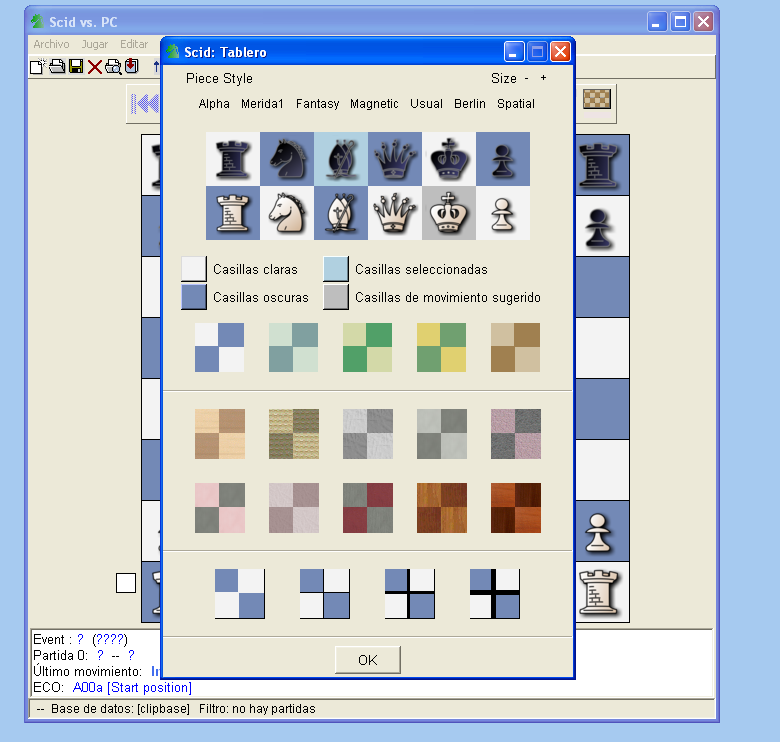Choose the medium border square style
780x742 pixels.
click(410, 594)
